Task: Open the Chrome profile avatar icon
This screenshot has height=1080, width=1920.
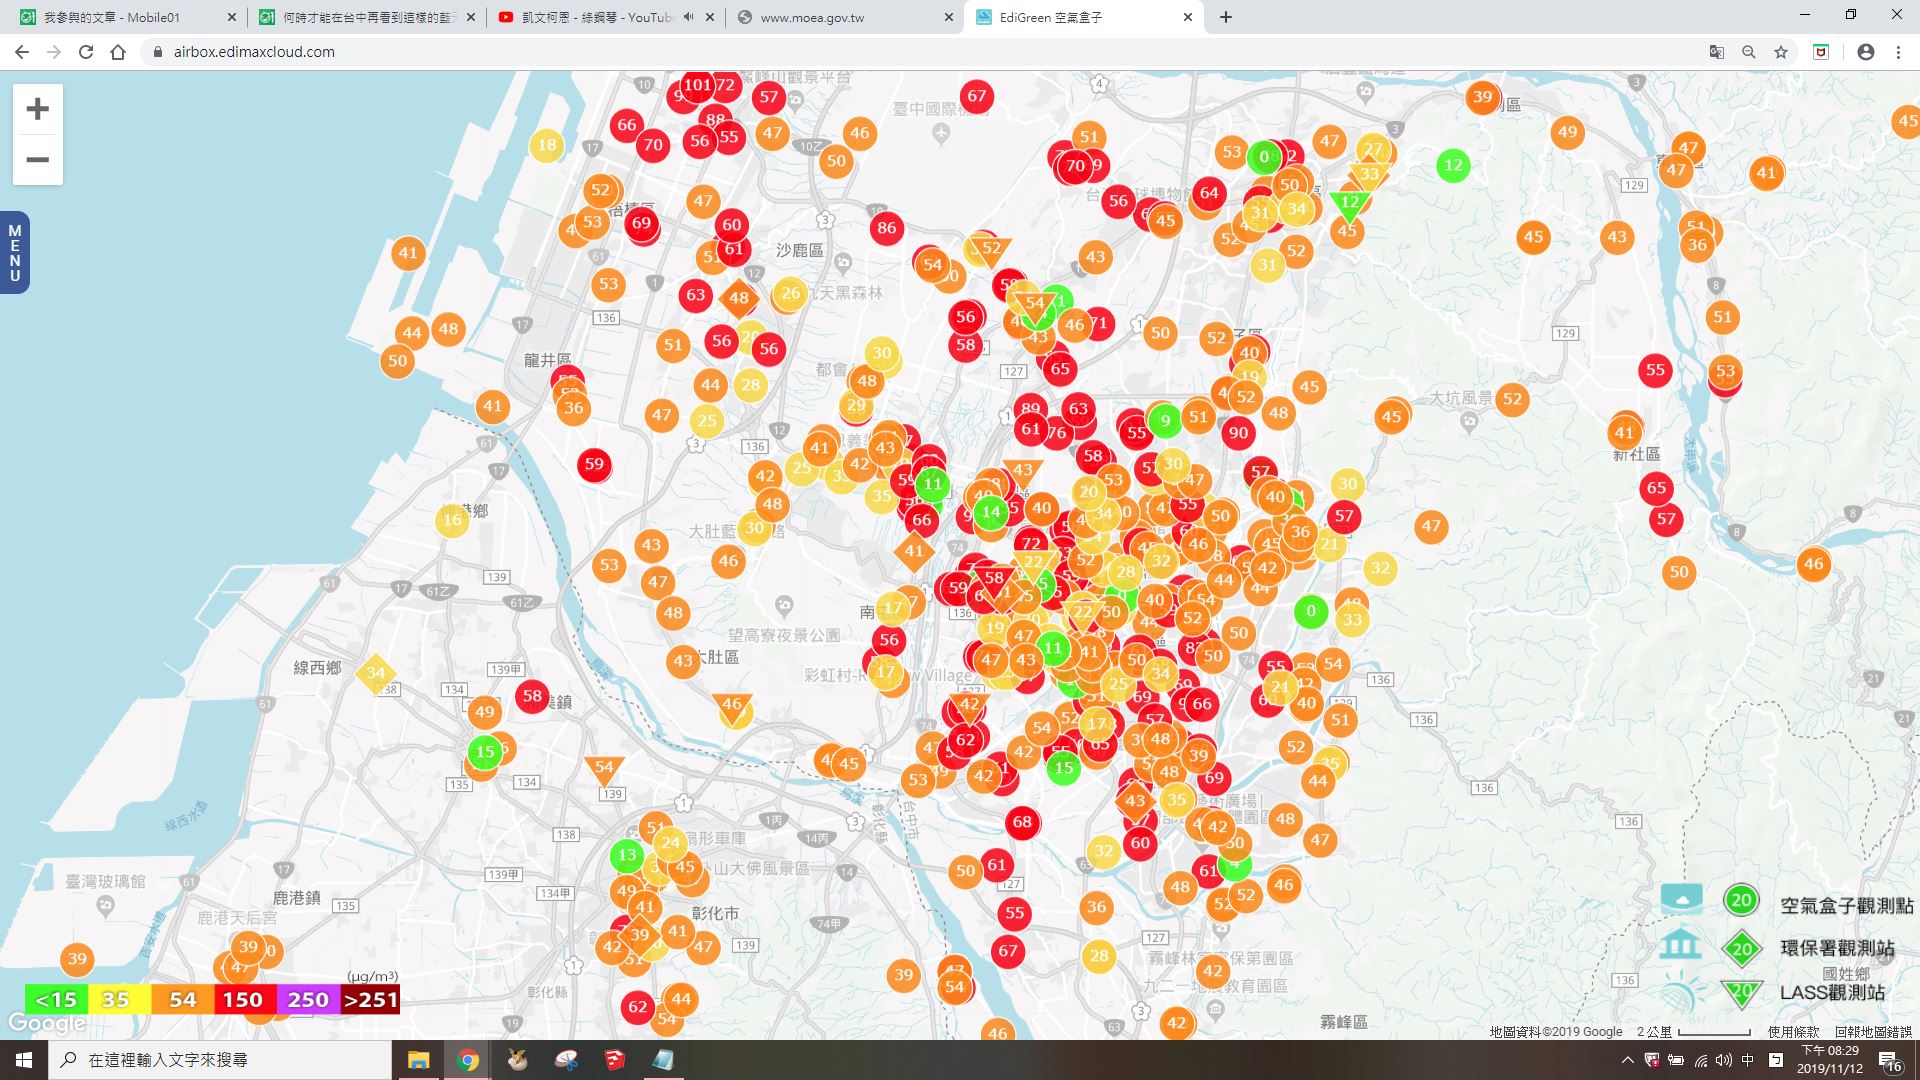Action: 1865,52
